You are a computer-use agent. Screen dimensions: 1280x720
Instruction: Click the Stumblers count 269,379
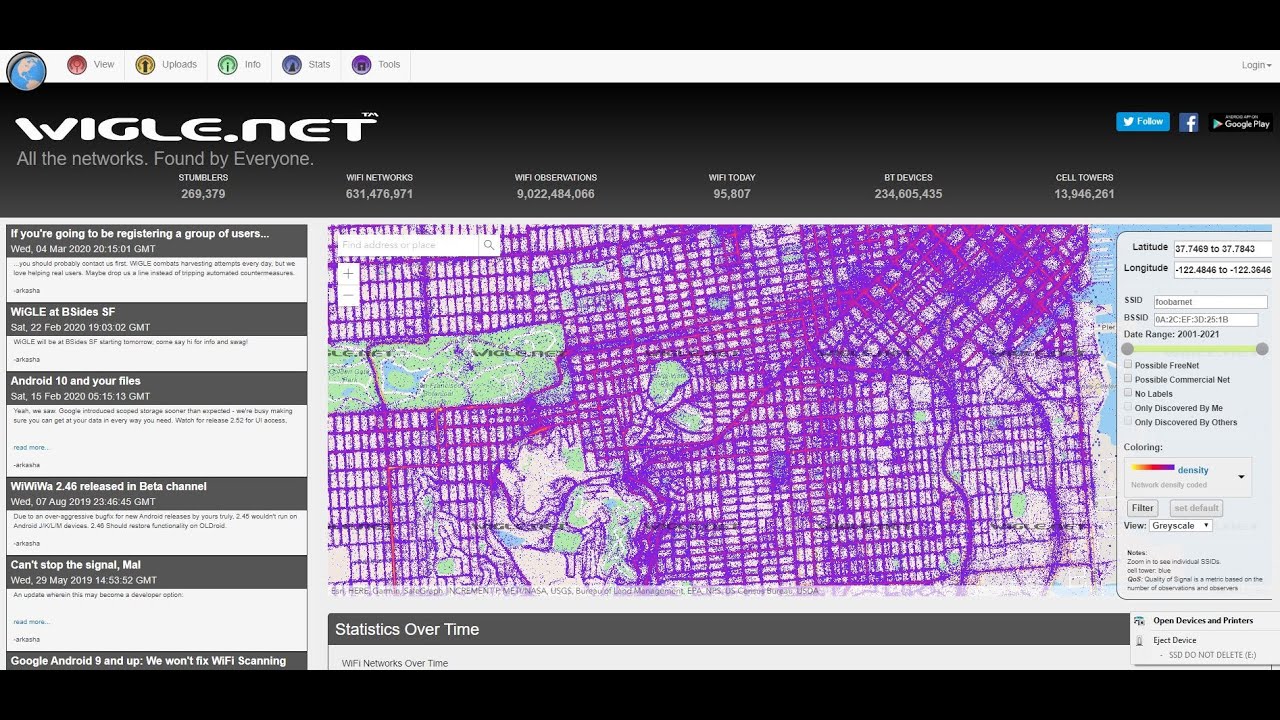[x=203, y=194]
